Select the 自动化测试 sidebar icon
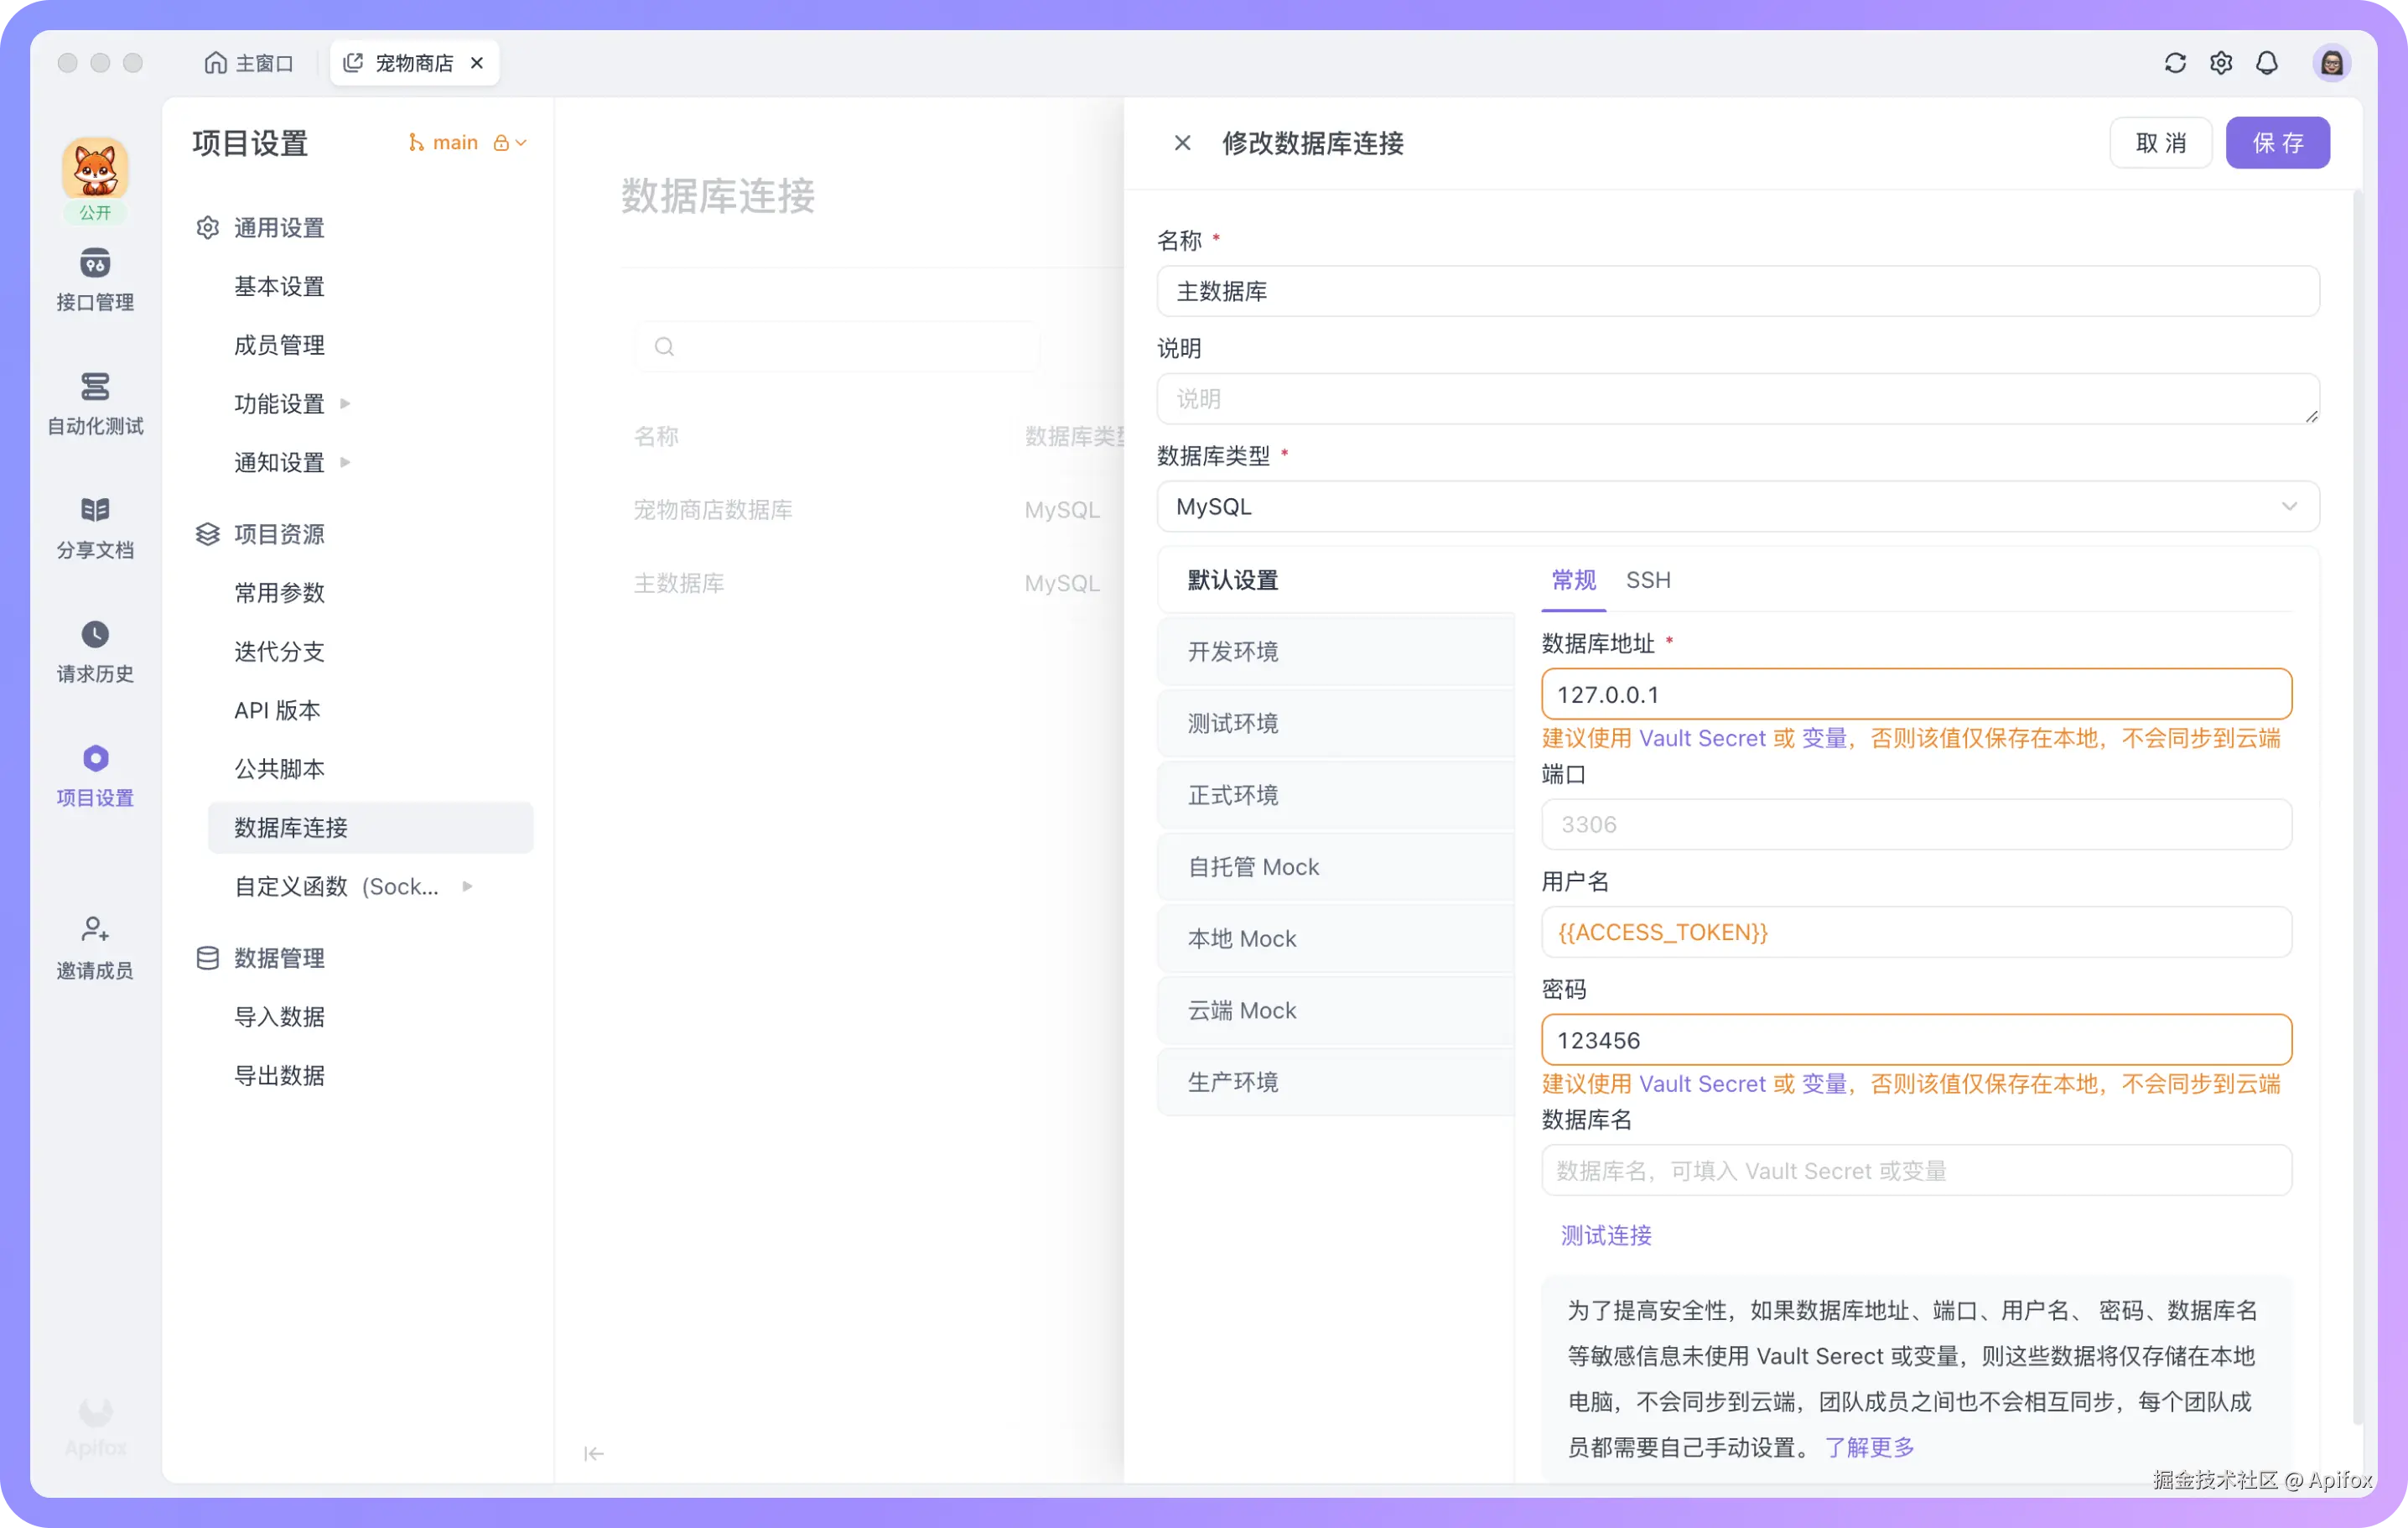Viewport: 2408px width, 1528px height. (95, 405)
